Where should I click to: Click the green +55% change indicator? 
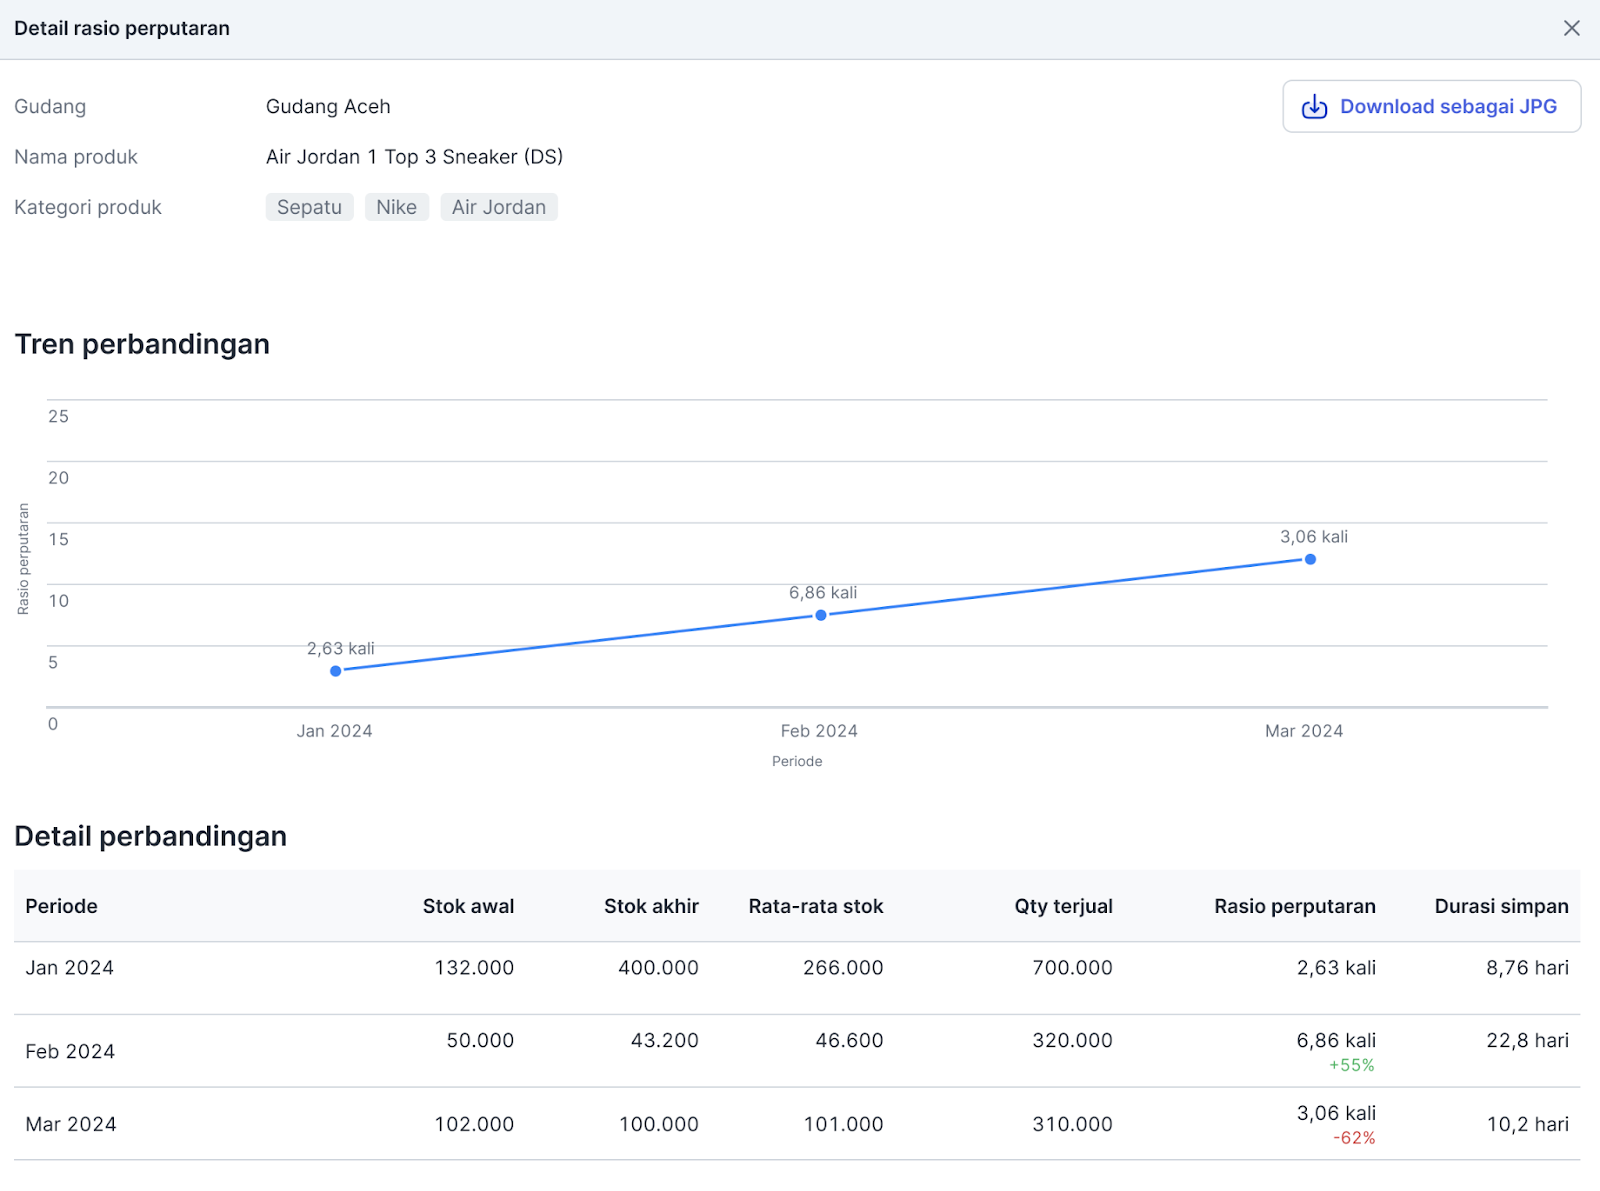coord(1351,1066)
